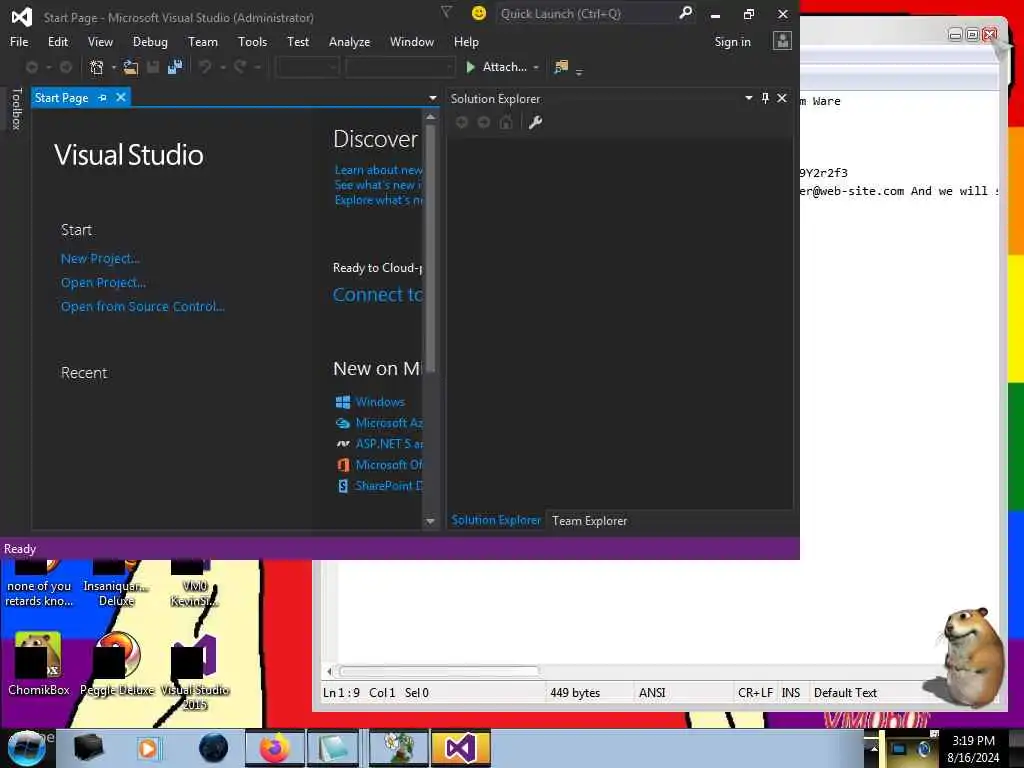Switch to the Team Explorer tab
The height and width of the screenshot is (768, 1024).
(589, 520)
